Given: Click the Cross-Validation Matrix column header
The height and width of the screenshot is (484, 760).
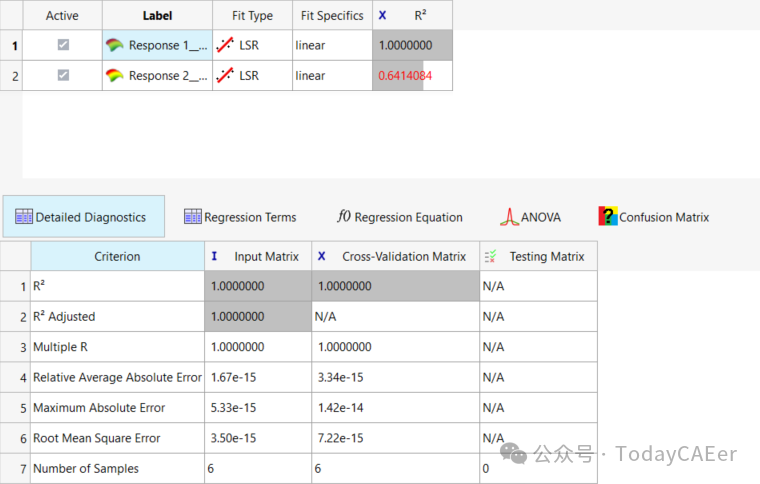Looking at the screenshot, I should (396, 256).
